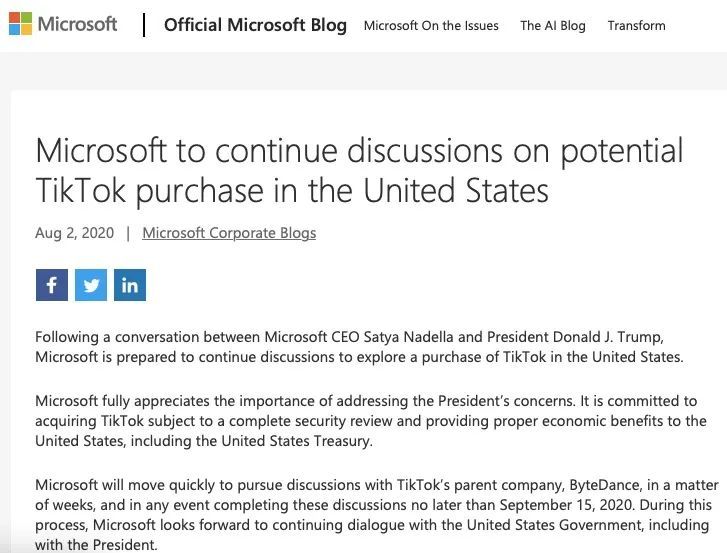Open The AI Blog navigation item

(x=553, y=25)
